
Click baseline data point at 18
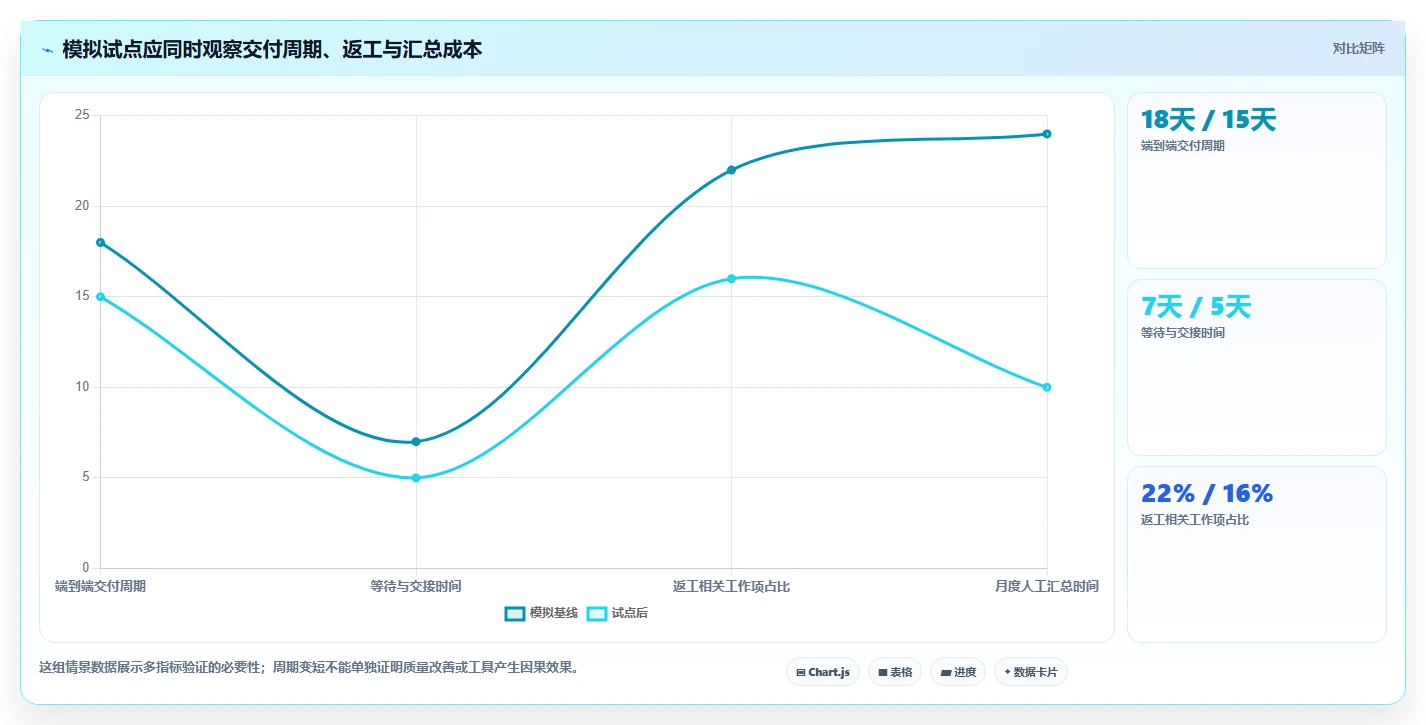tap(101, 242)
